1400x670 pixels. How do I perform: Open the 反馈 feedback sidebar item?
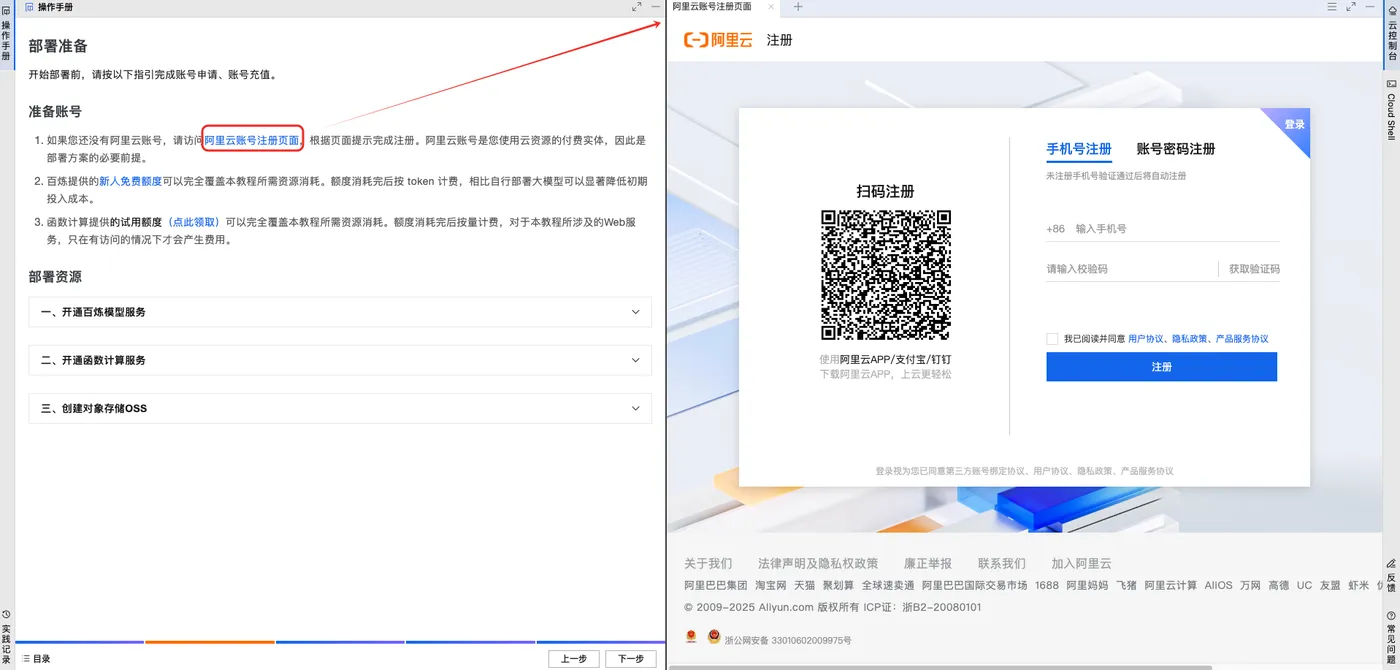tap(1392, 576)
